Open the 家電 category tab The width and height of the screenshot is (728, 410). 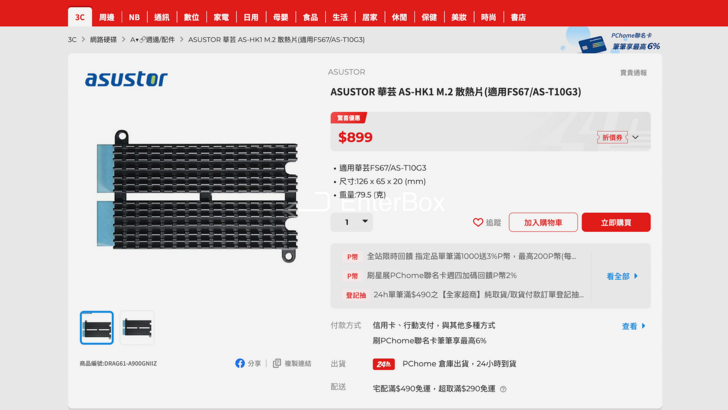221,17
